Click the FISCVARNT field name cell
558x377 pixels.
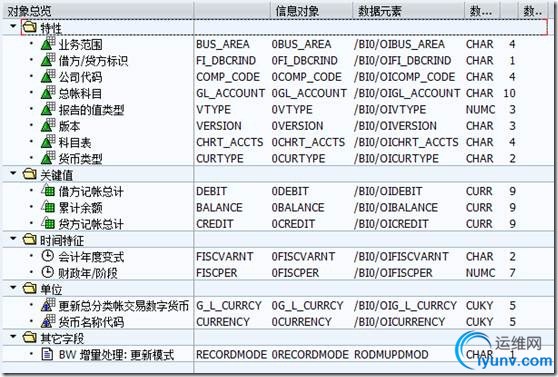(225, 257)
